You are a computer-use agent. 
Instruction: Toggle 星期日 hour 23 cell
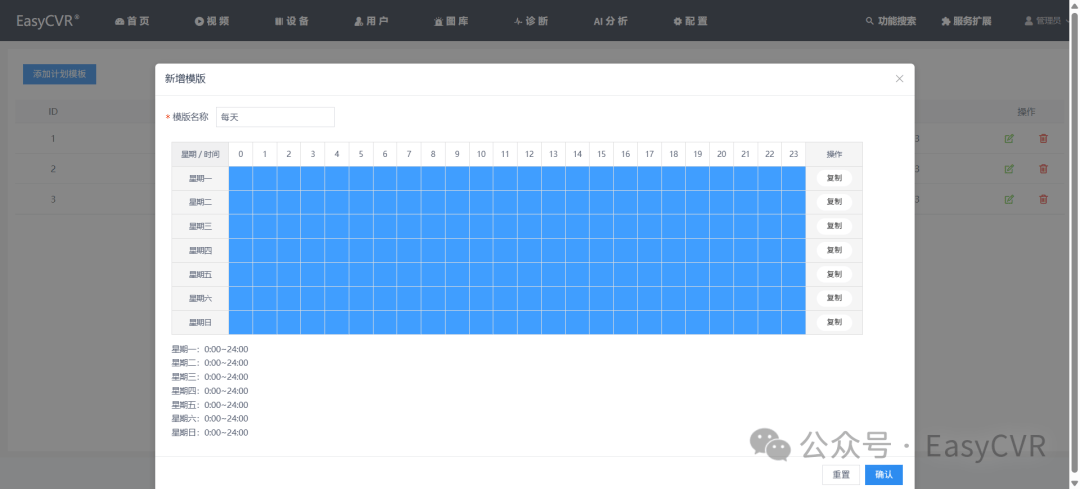[x=793, y=322]
